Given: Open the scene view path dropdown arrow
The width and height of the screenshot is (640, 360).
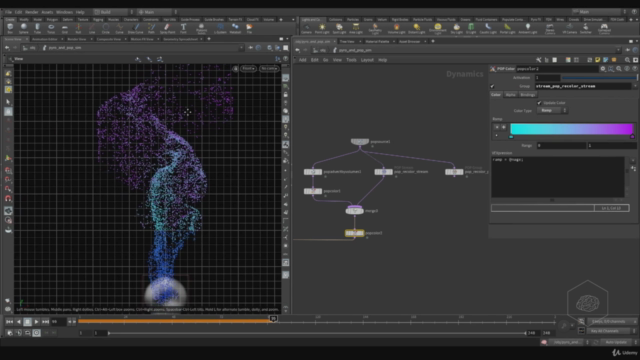Looking at the screenshot, I should click(241, 48).
